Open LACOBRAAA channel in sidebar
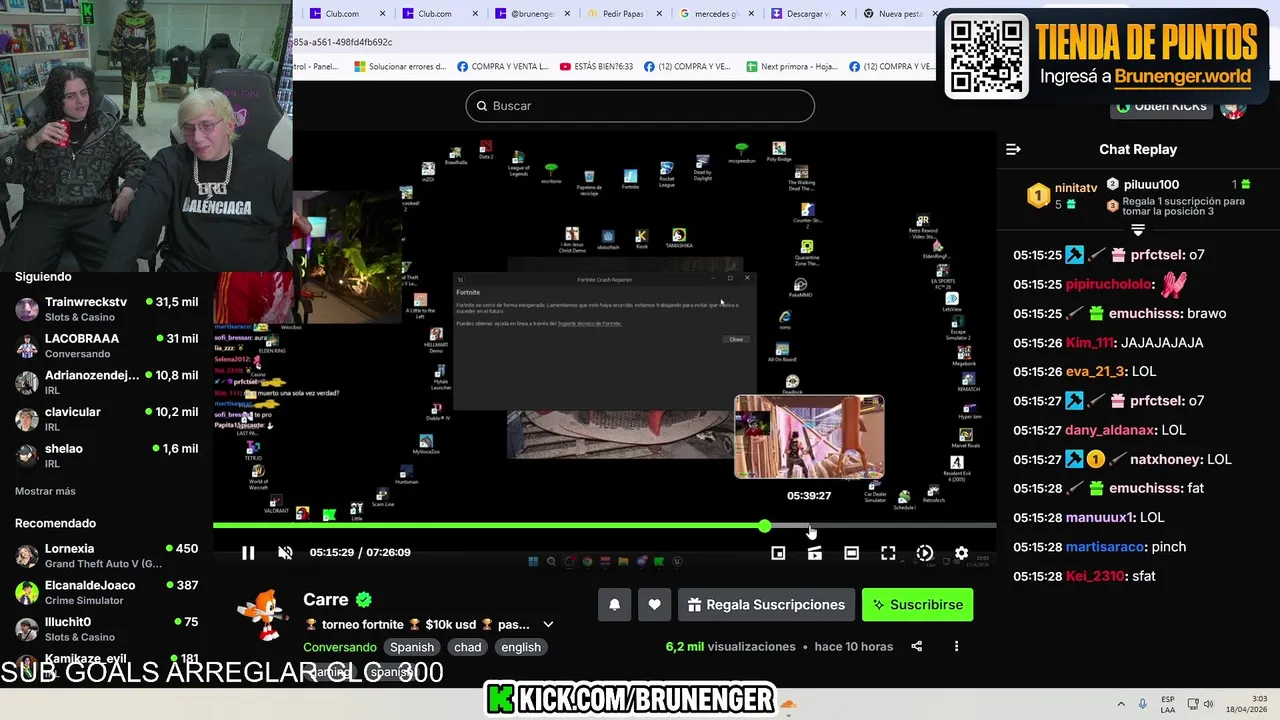This screenshot has width=1280, height=720. click(106, 346)
